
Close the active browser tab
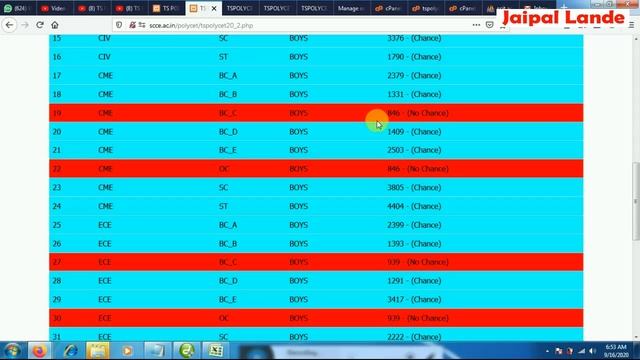pyautogui.click(x=214, y=8)
